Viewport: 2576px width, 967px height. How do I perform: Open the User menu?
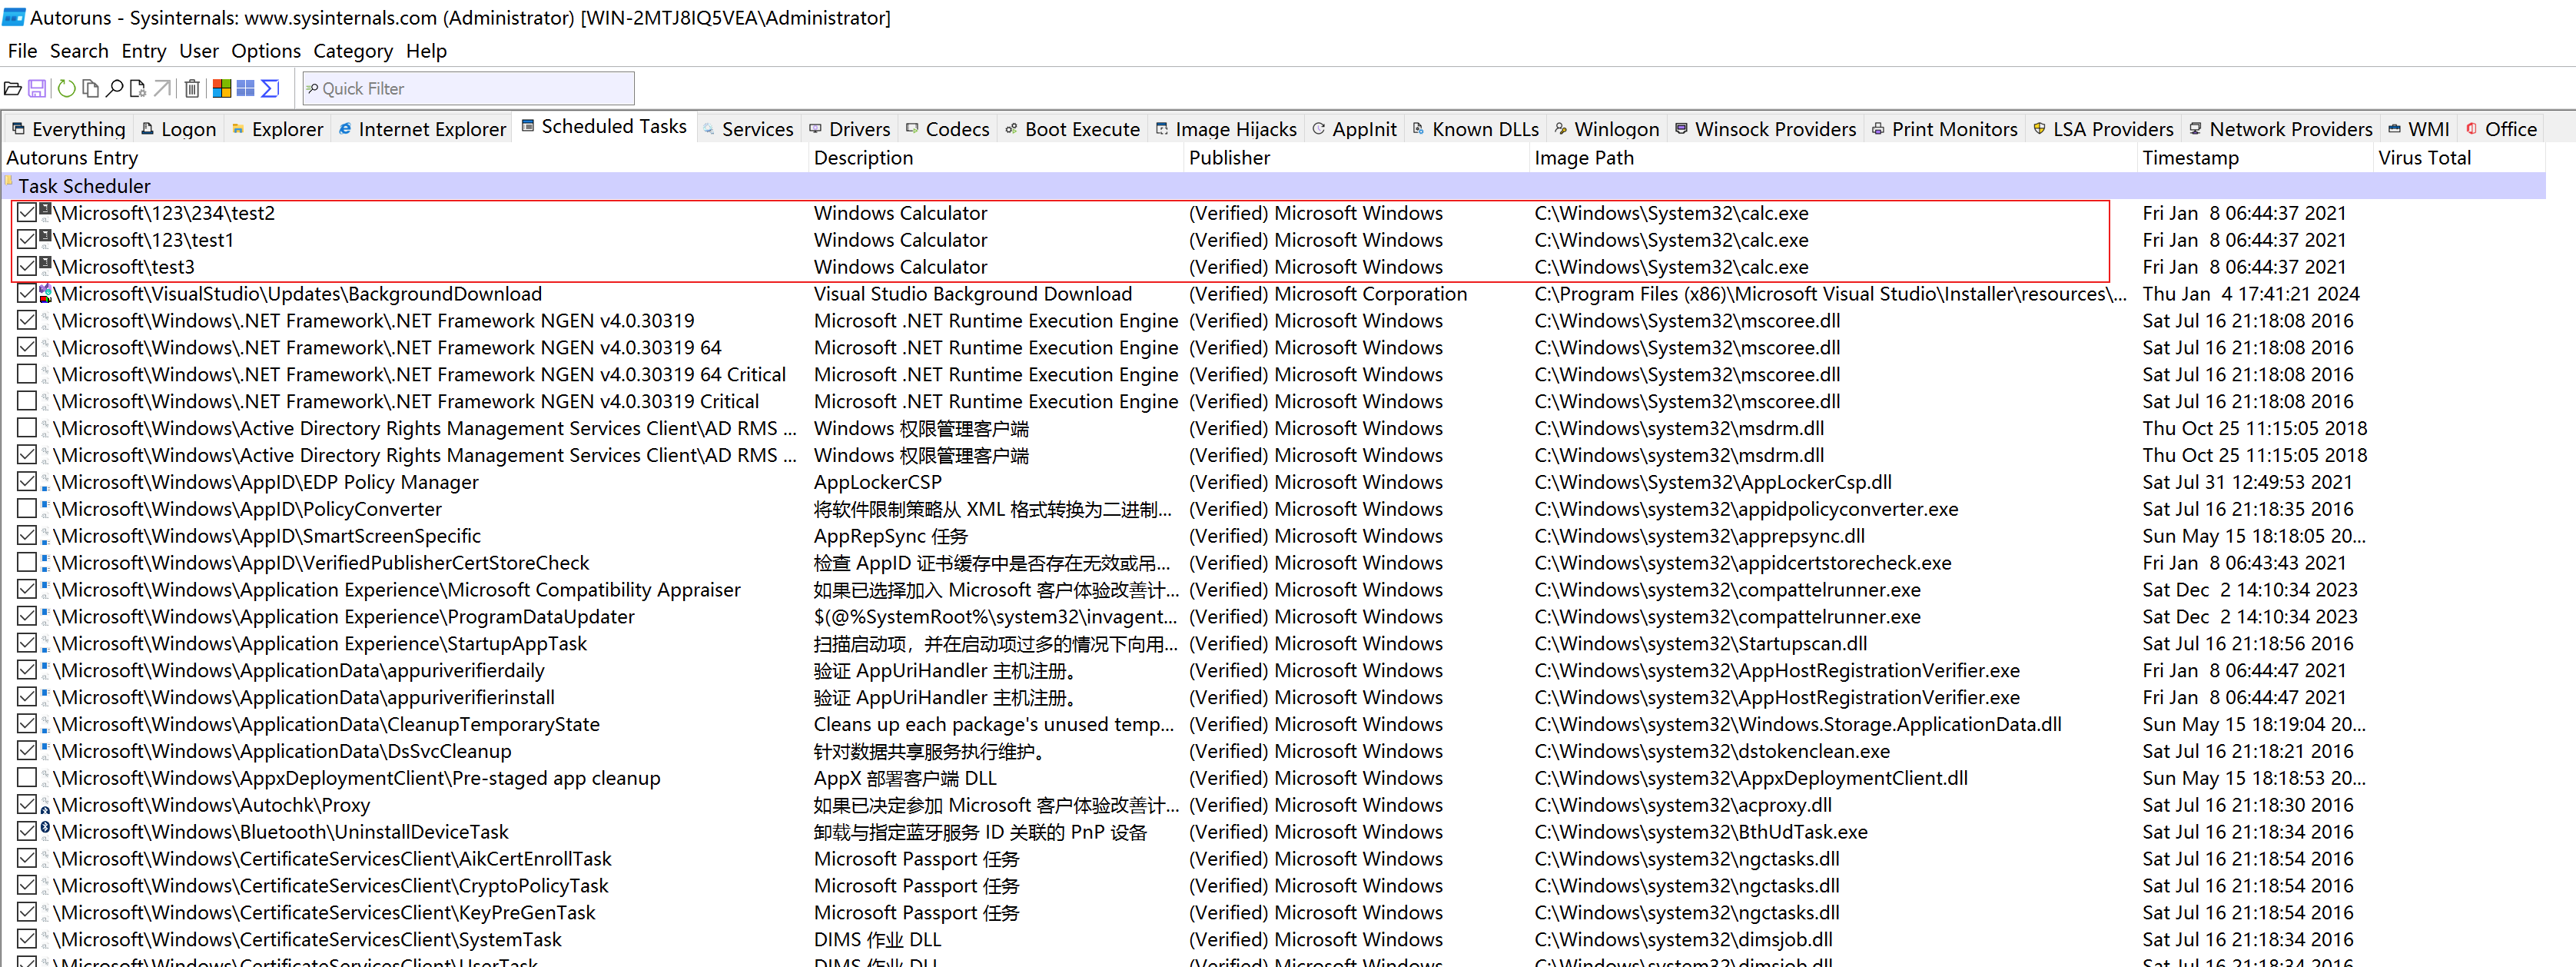pyautogui.click(x=199, y=51)
